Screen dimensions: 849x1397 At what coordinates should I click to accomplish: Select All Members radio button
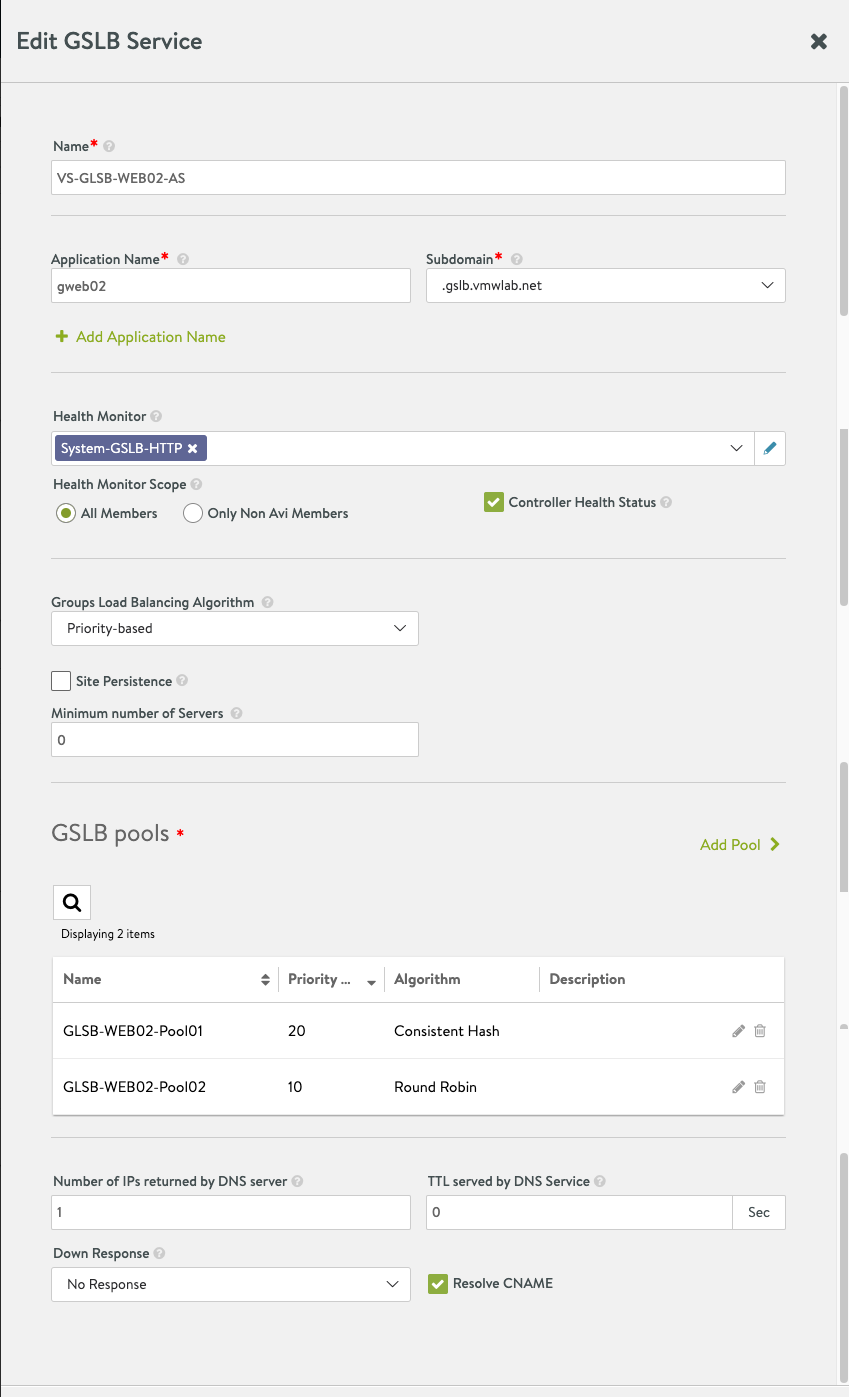click(66, 513)
